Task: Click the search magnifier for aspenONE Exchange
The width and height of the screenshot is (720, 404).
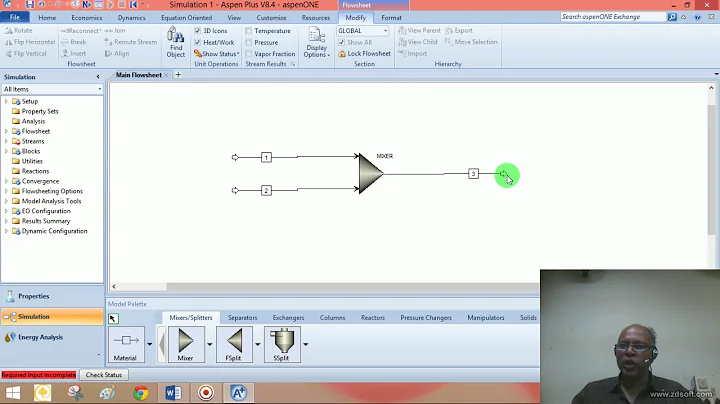Action: click(x=672, y=17)
